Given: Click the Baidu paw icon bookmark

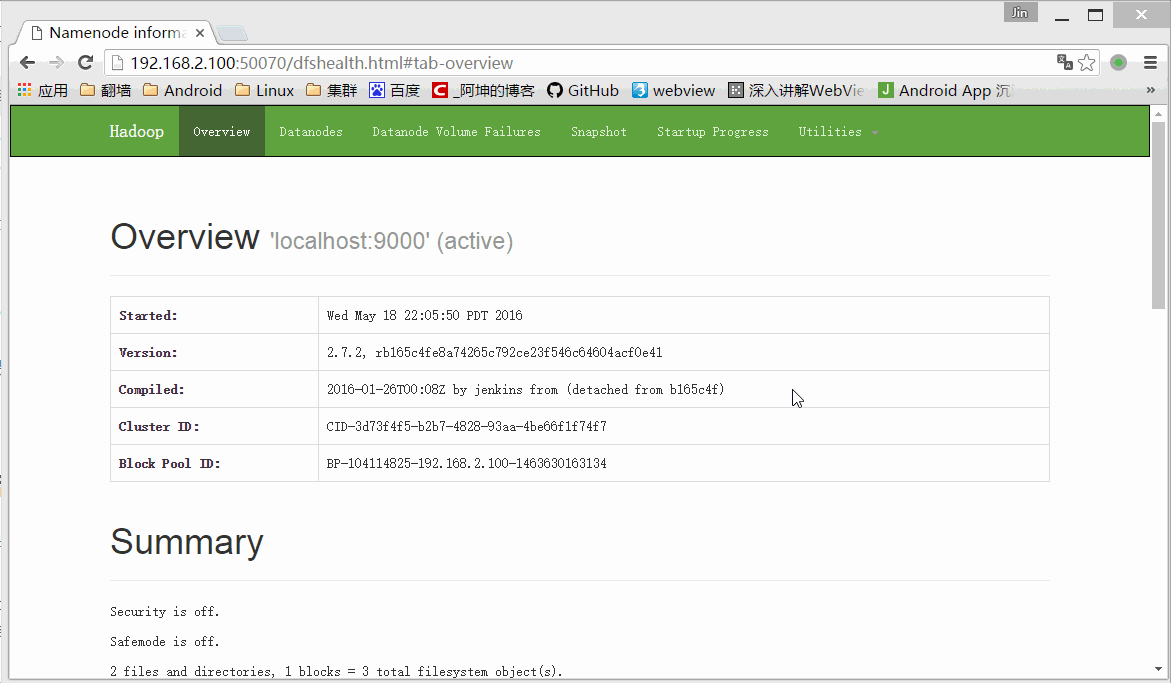Looking at the screenshot, I should pyautogui.click(x=375, y=90).
